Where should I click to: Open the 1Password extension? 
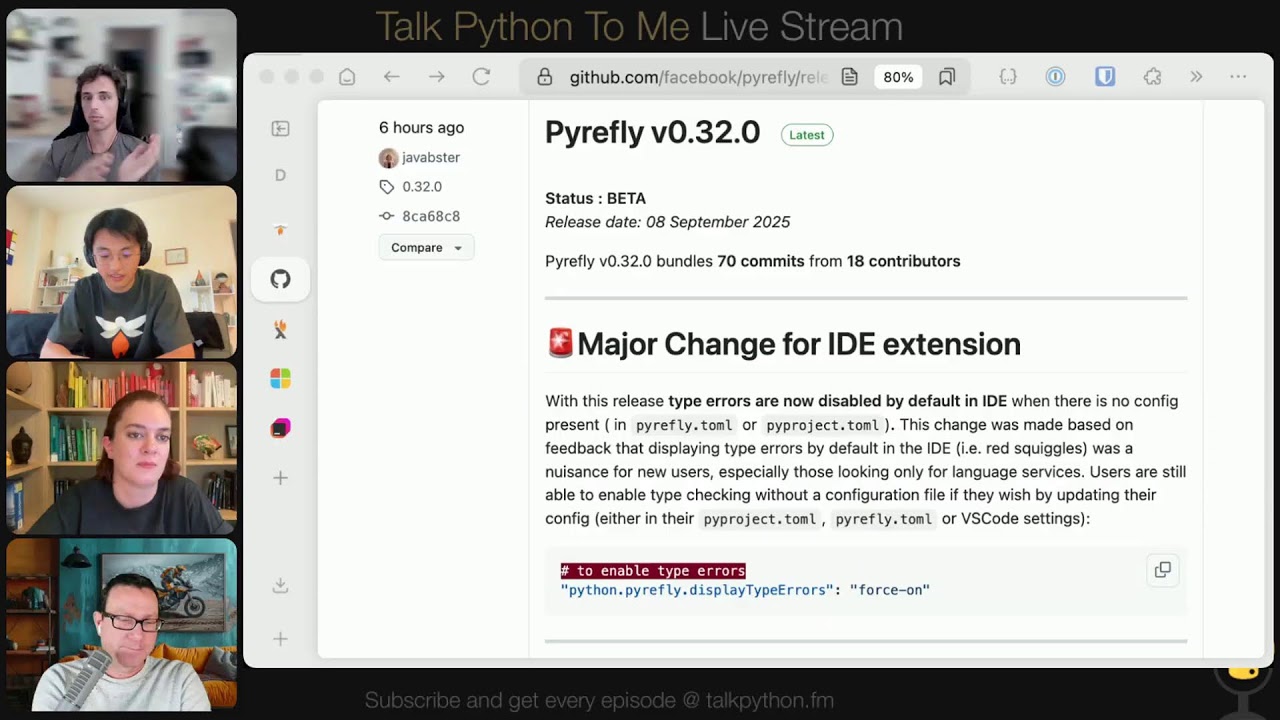click(x=1055, y=76)
